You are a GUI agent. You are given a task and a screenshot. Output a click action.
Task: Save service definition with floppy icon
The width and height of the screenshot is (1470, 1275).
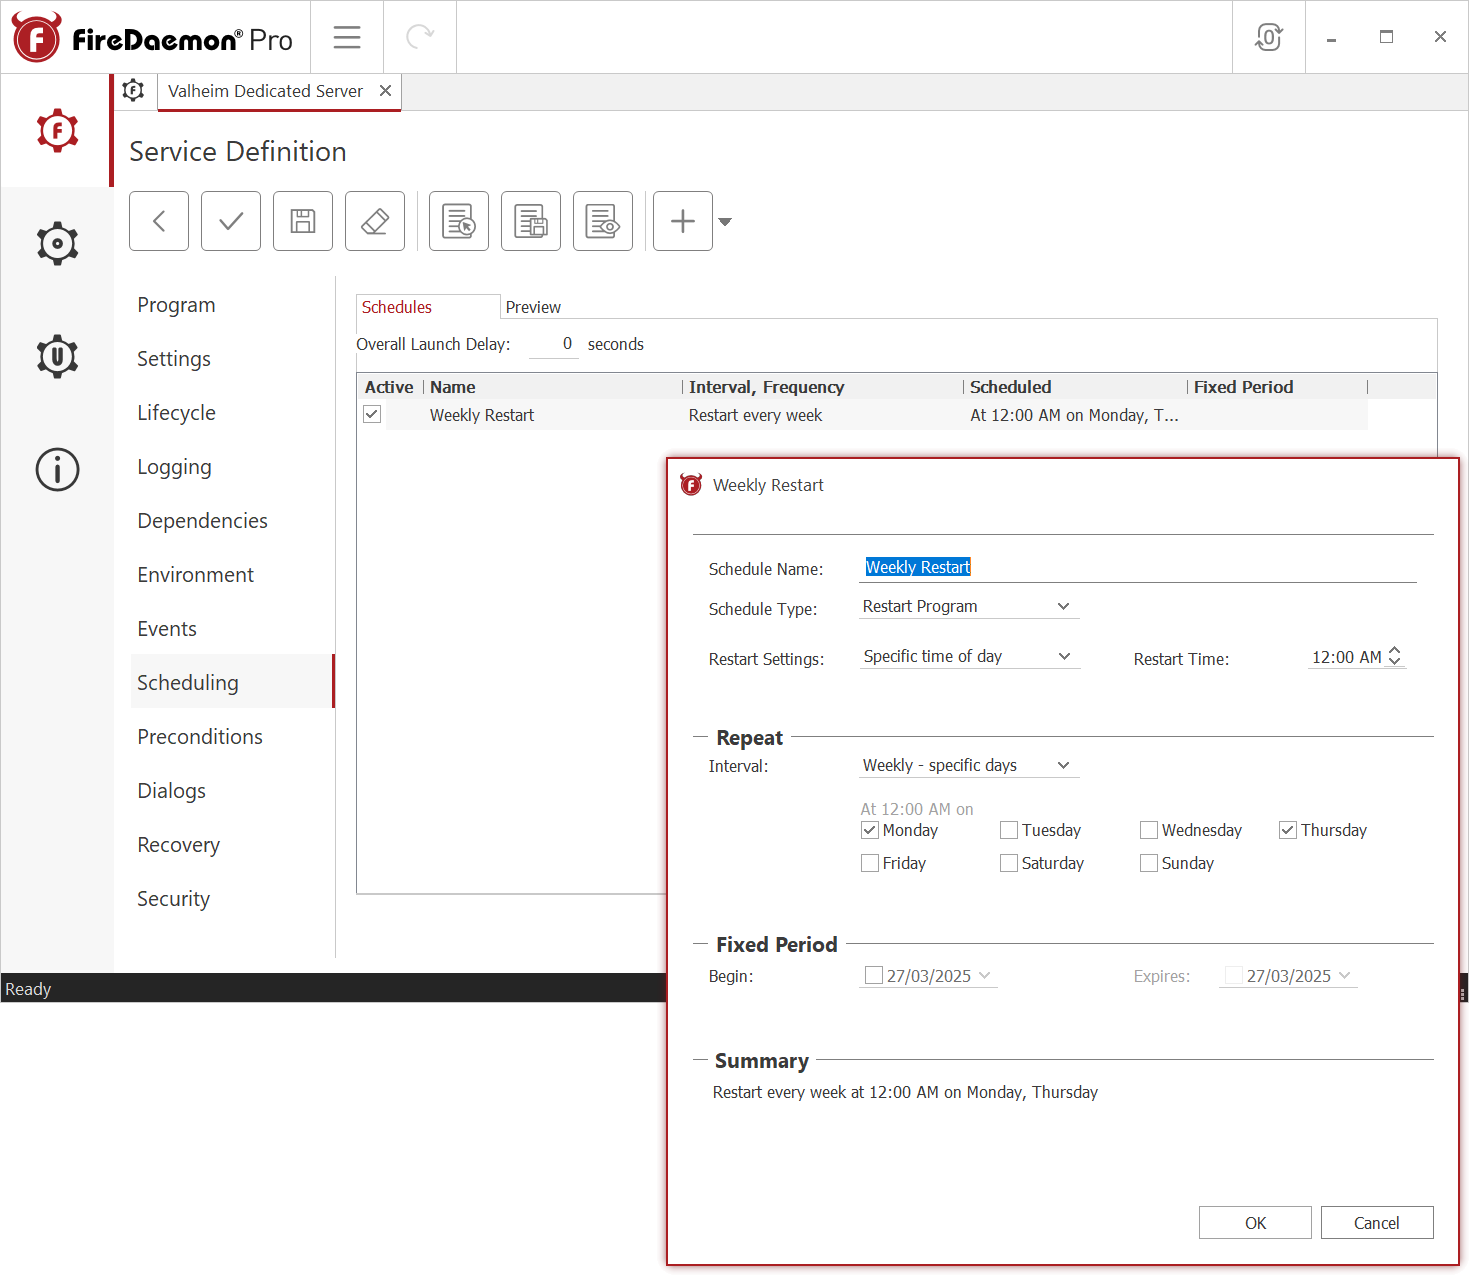303,221
